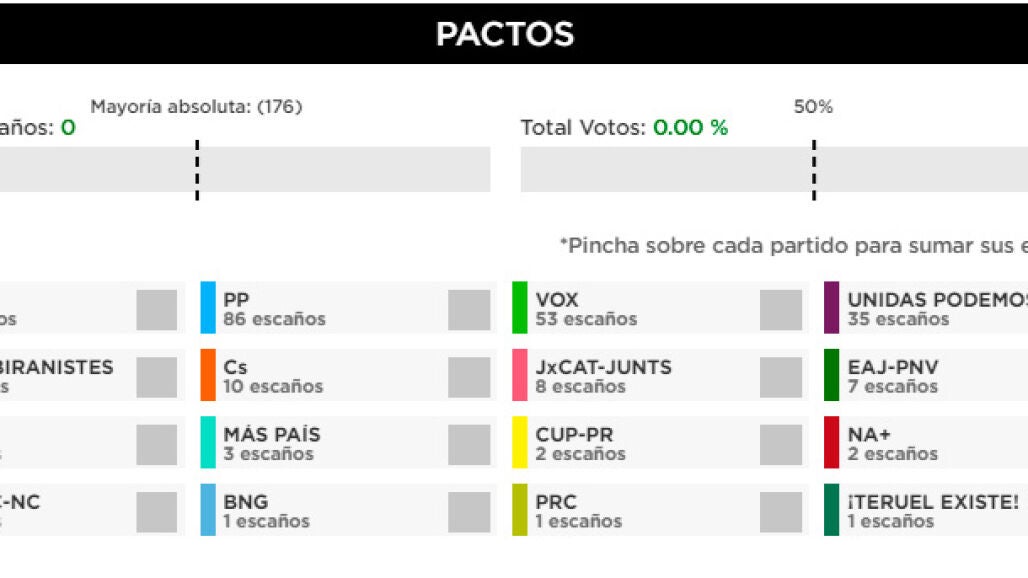Click the Total Votos percentage bar
1028x578 pixels.
coord(774,169)
